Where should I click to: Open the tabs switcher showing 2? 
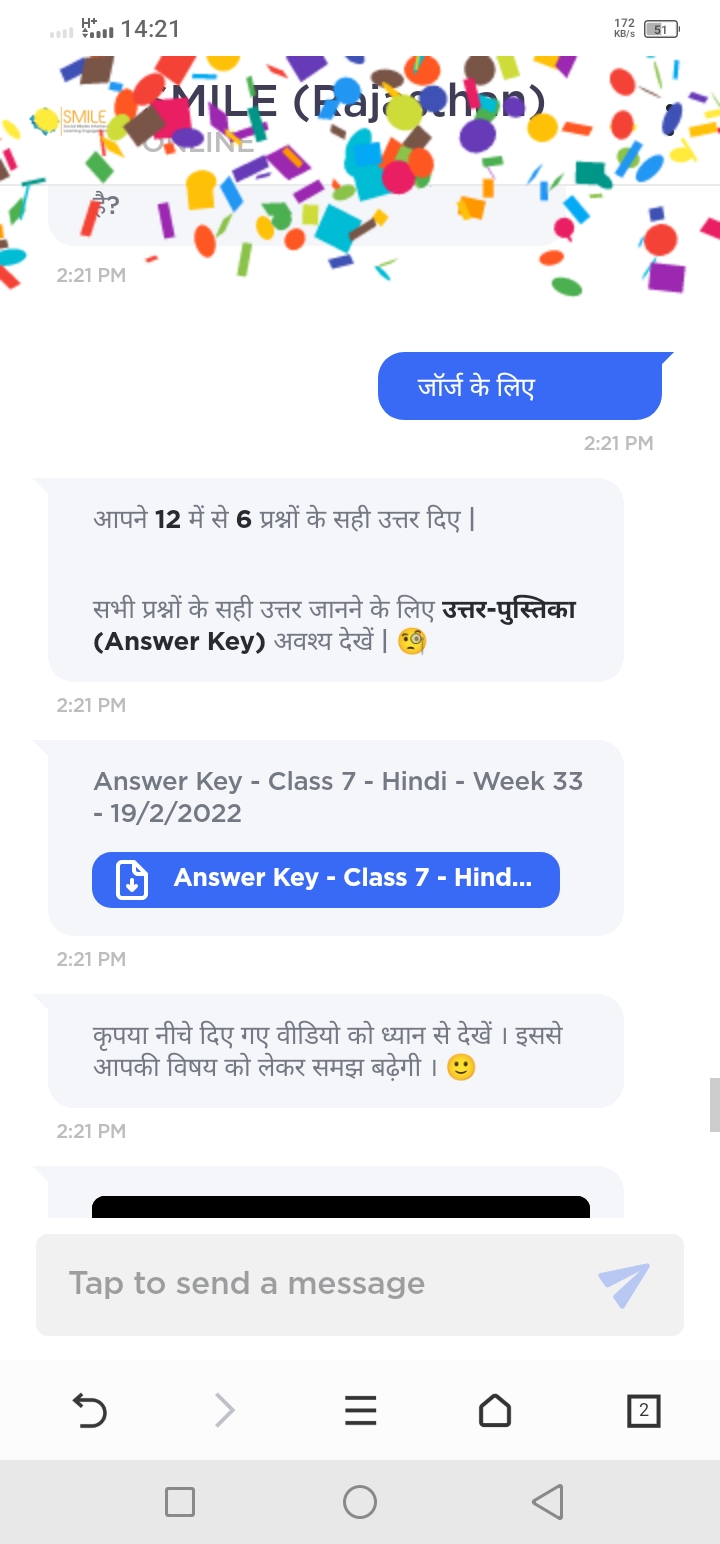[643, 1411]
